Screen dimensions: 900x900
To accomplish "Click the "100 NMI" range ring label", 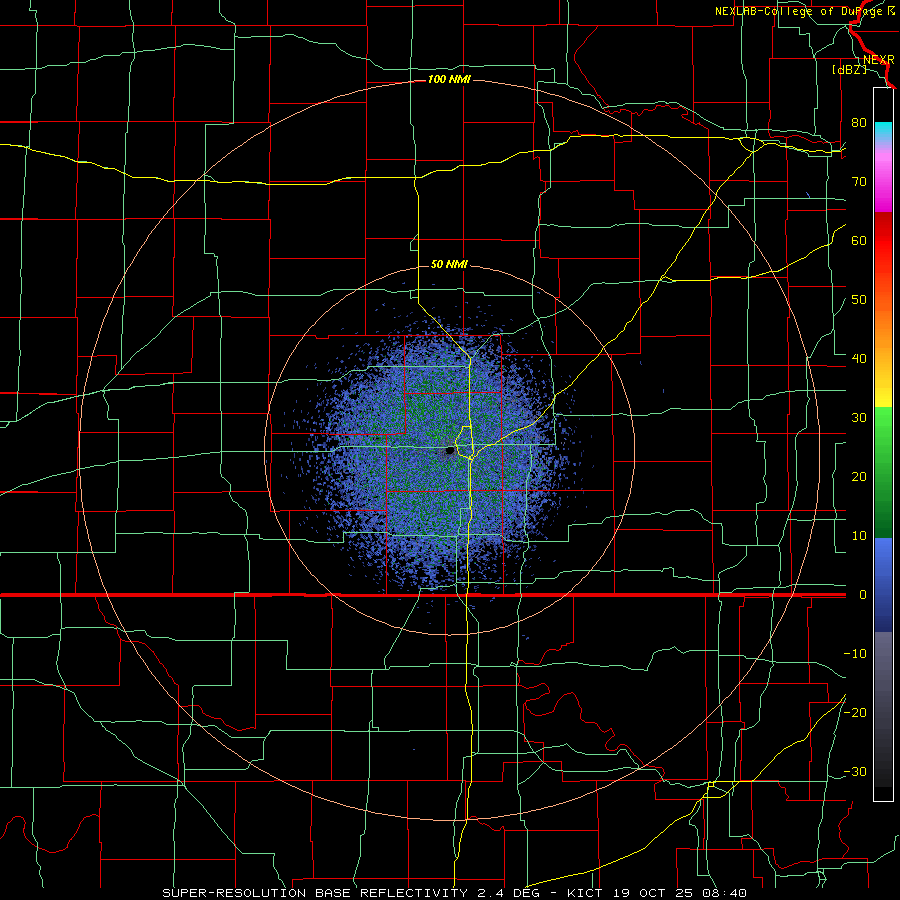I will coord(449,79).
